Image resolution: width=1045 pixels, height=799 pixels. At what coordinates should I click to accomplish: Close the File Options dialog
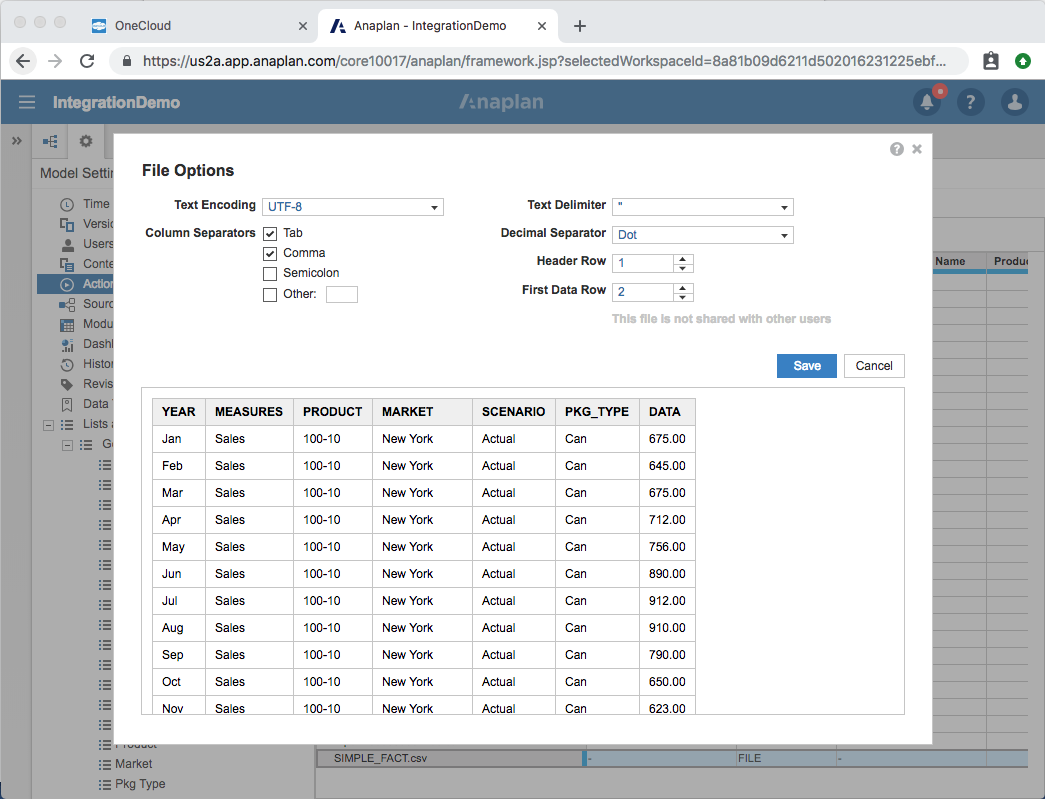(917, 149)
